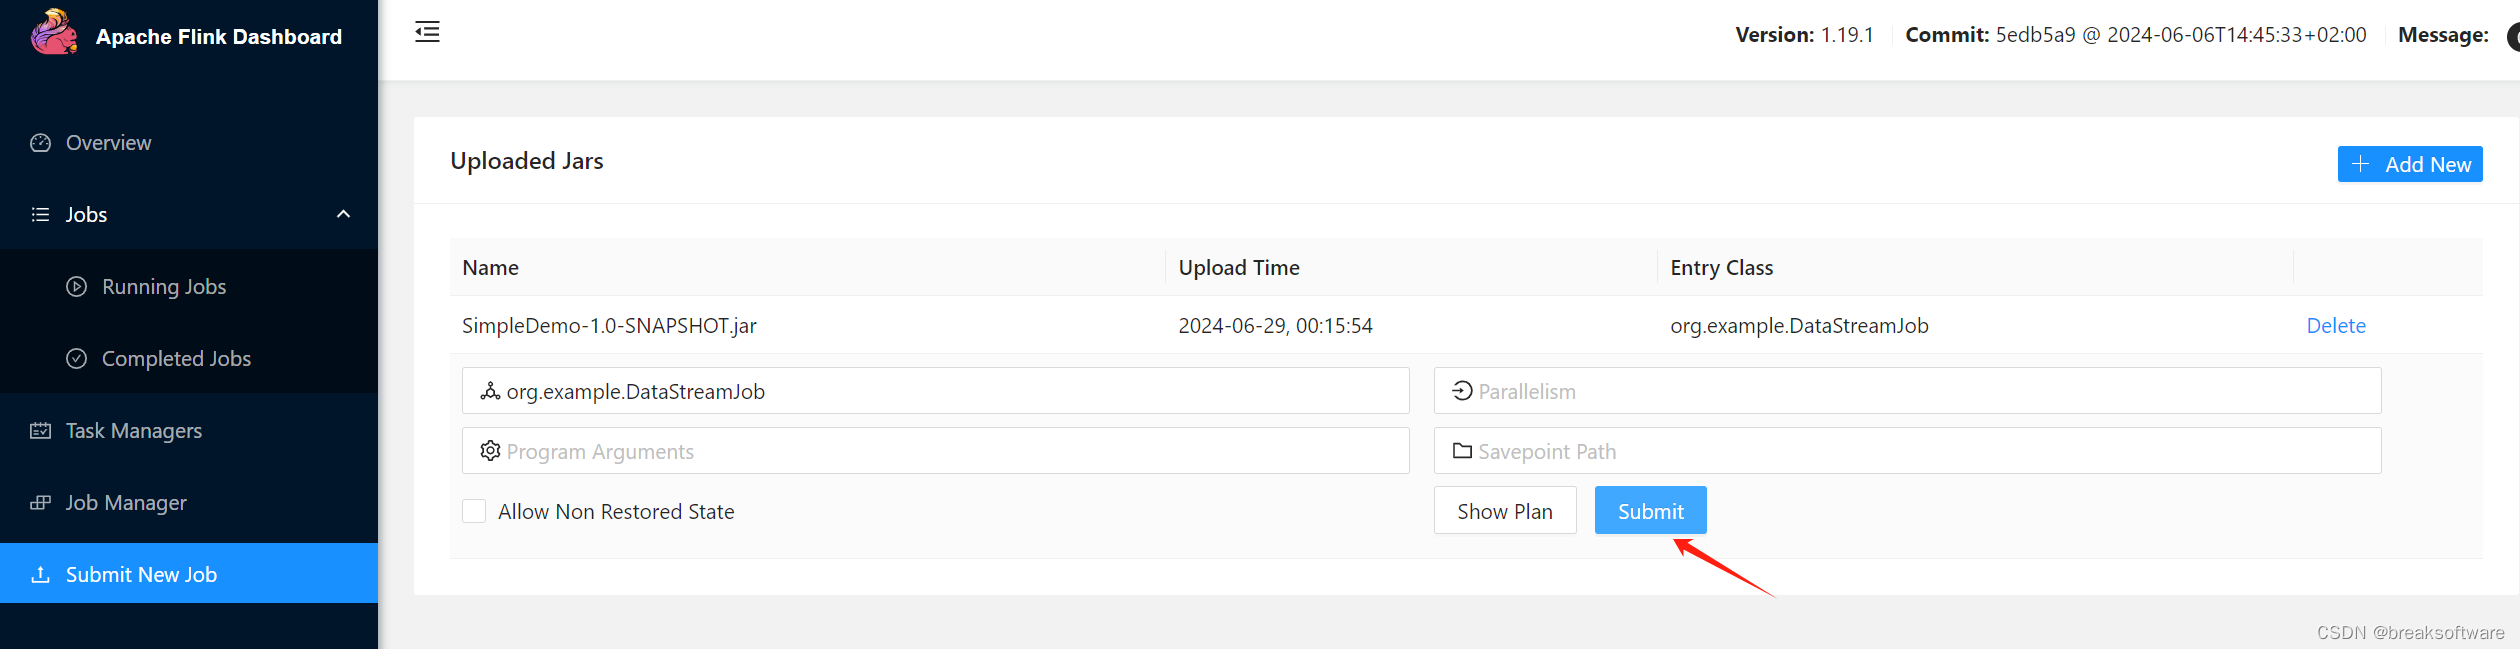Viewport: 2520px width, 649px height.
Task: Focus the Parallelism input field
Action: pyautogui.click(x=1907, y=391)
